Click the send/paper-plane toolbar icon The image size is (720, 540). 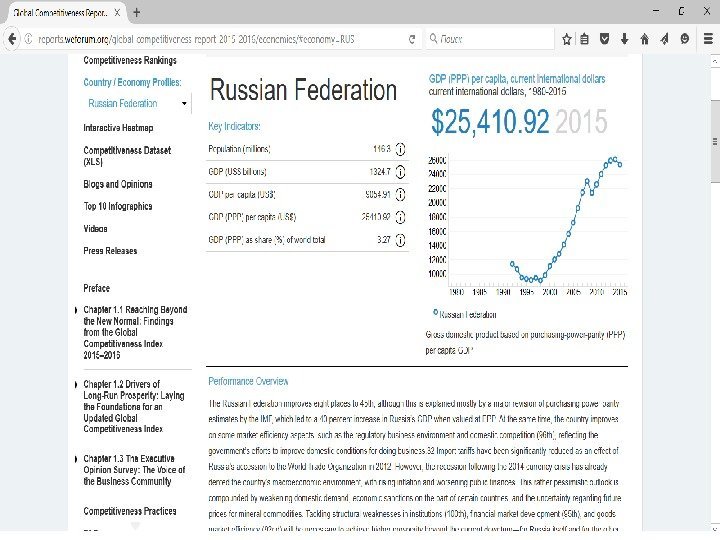(664, 39)
